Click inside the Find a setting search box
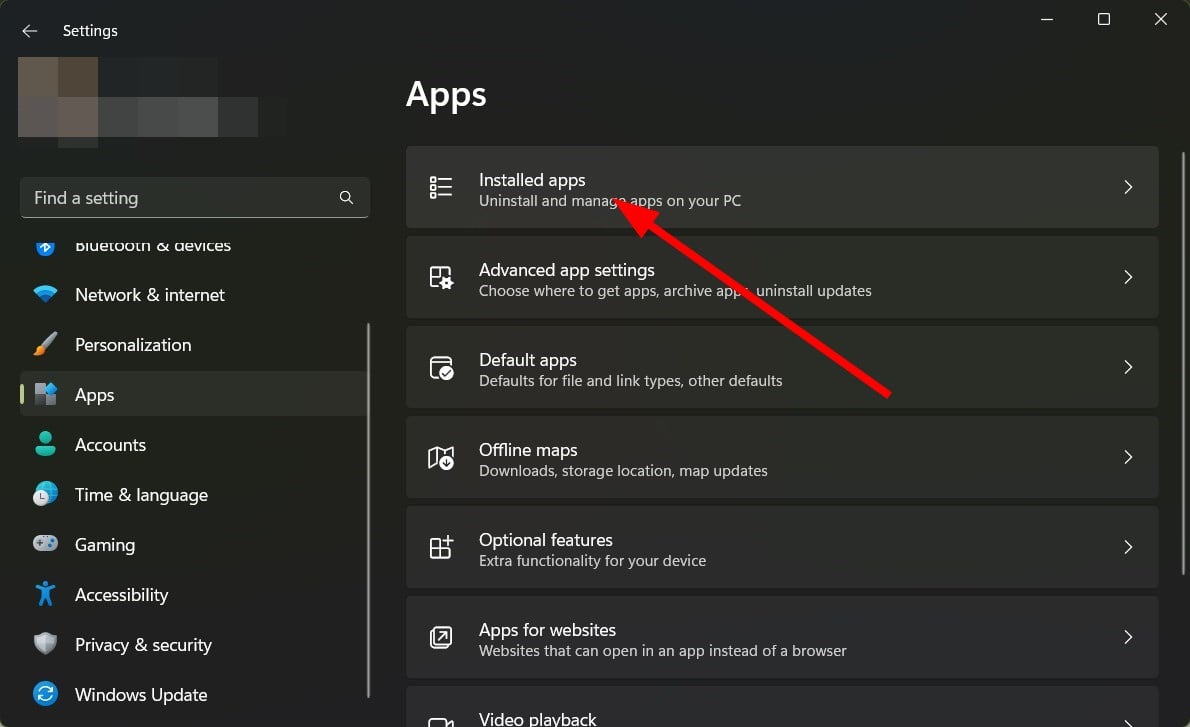Screen dimensions: 1190x727 [x=170, y=198]
